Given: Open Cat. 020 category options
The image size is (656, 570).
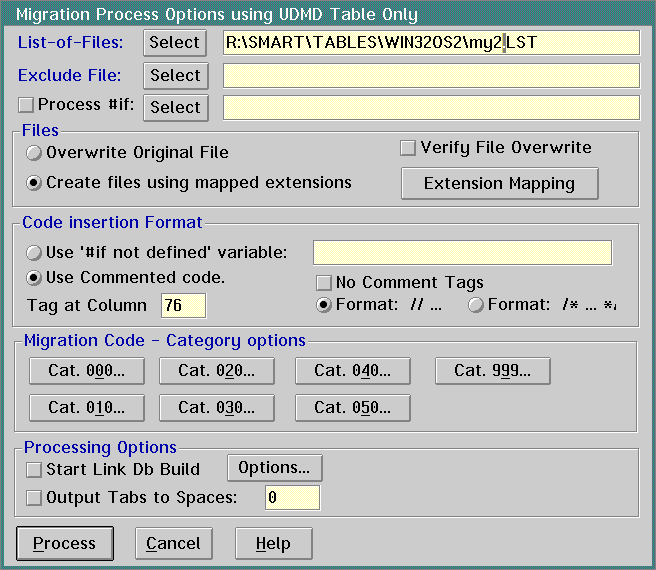Looking at the screenshot, I should pos(217,371).
